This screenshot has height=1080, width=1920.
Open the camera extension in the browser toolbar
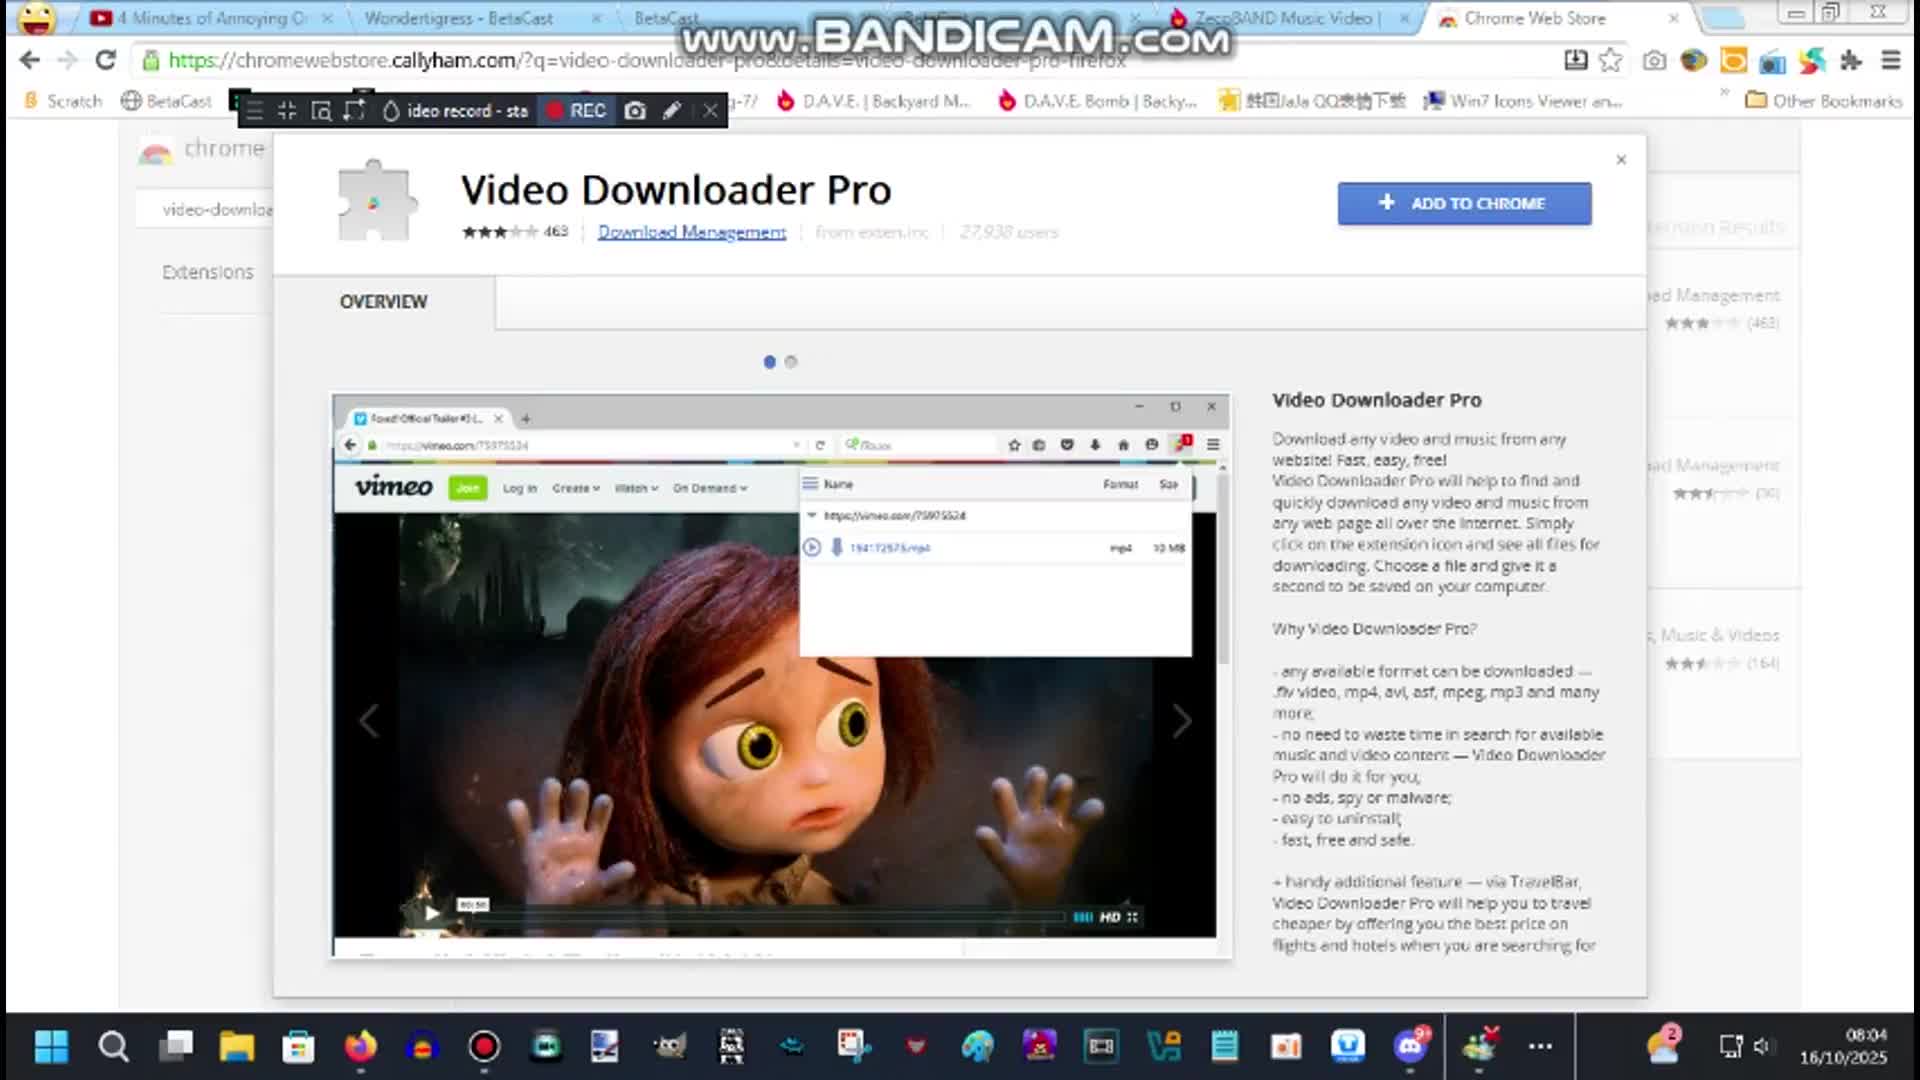point(1654,61)
